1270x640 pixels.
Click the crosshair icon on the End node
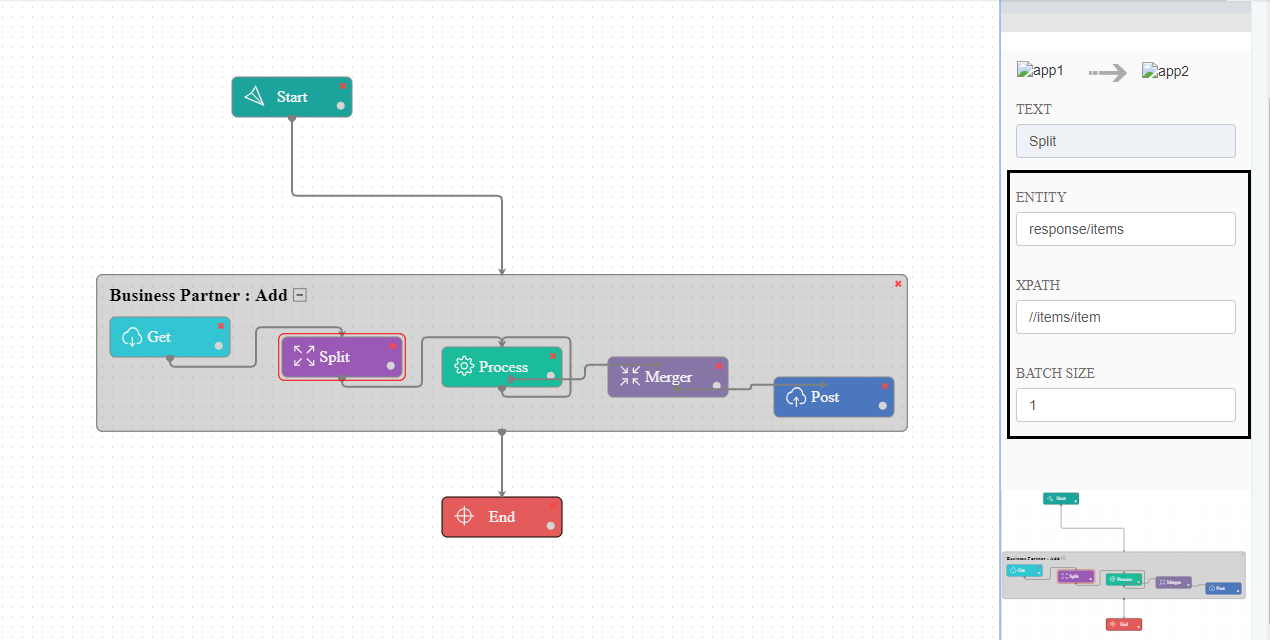click(465, 516)
